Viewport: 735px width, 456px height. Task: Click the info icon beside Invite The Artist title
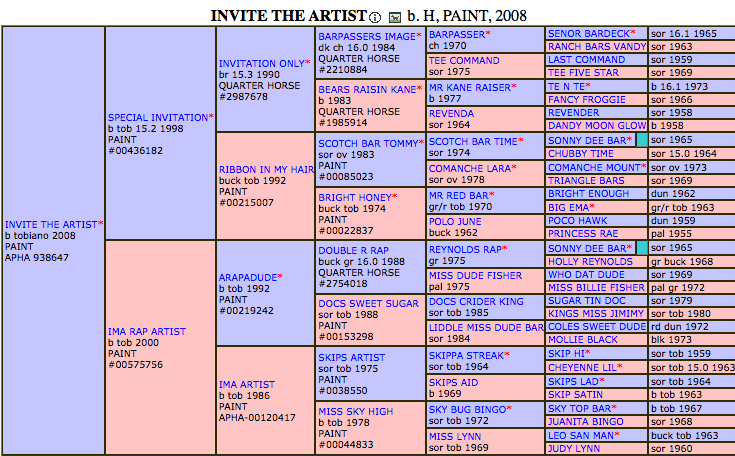pos(375,17)
